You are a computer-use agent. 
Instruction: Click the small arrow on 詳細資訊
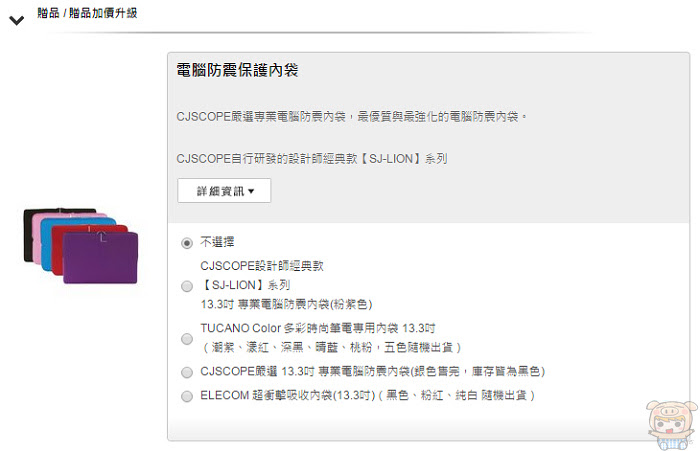coord(251,191)
